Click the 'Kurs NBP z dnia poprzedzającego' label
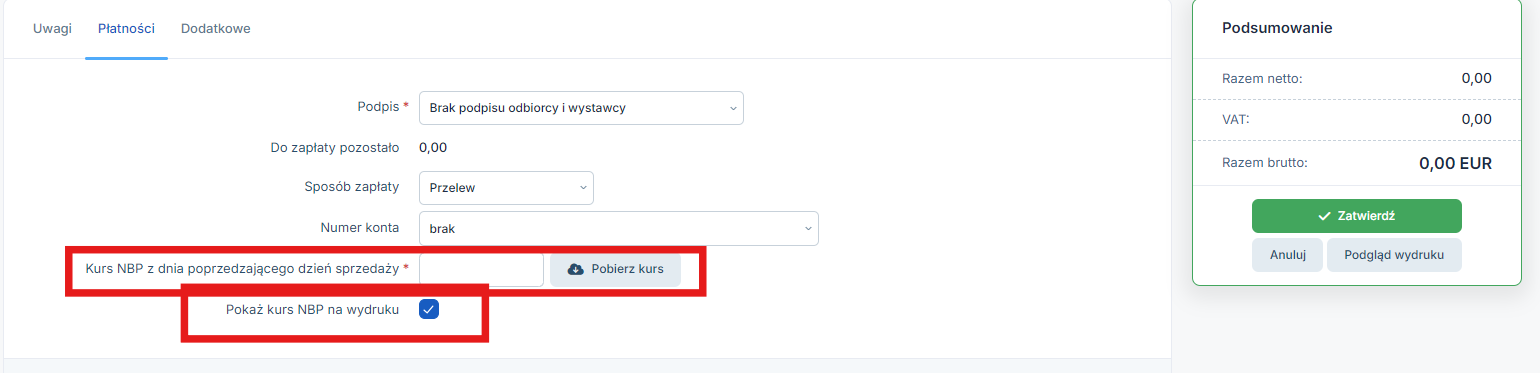This screenshot has width=1540, height=373. tap(241, 268)
